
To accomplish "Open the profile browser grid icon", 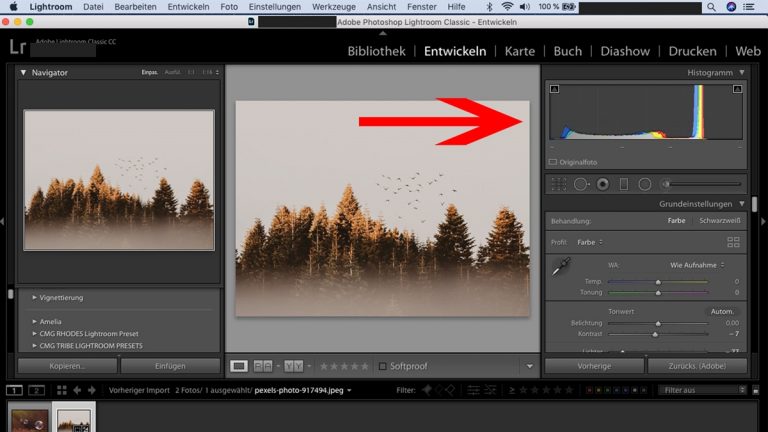I will tap(733, 242).
